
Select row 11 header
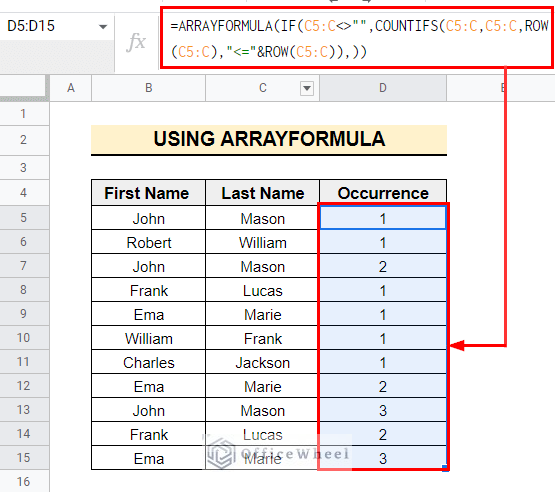[23, 362]
